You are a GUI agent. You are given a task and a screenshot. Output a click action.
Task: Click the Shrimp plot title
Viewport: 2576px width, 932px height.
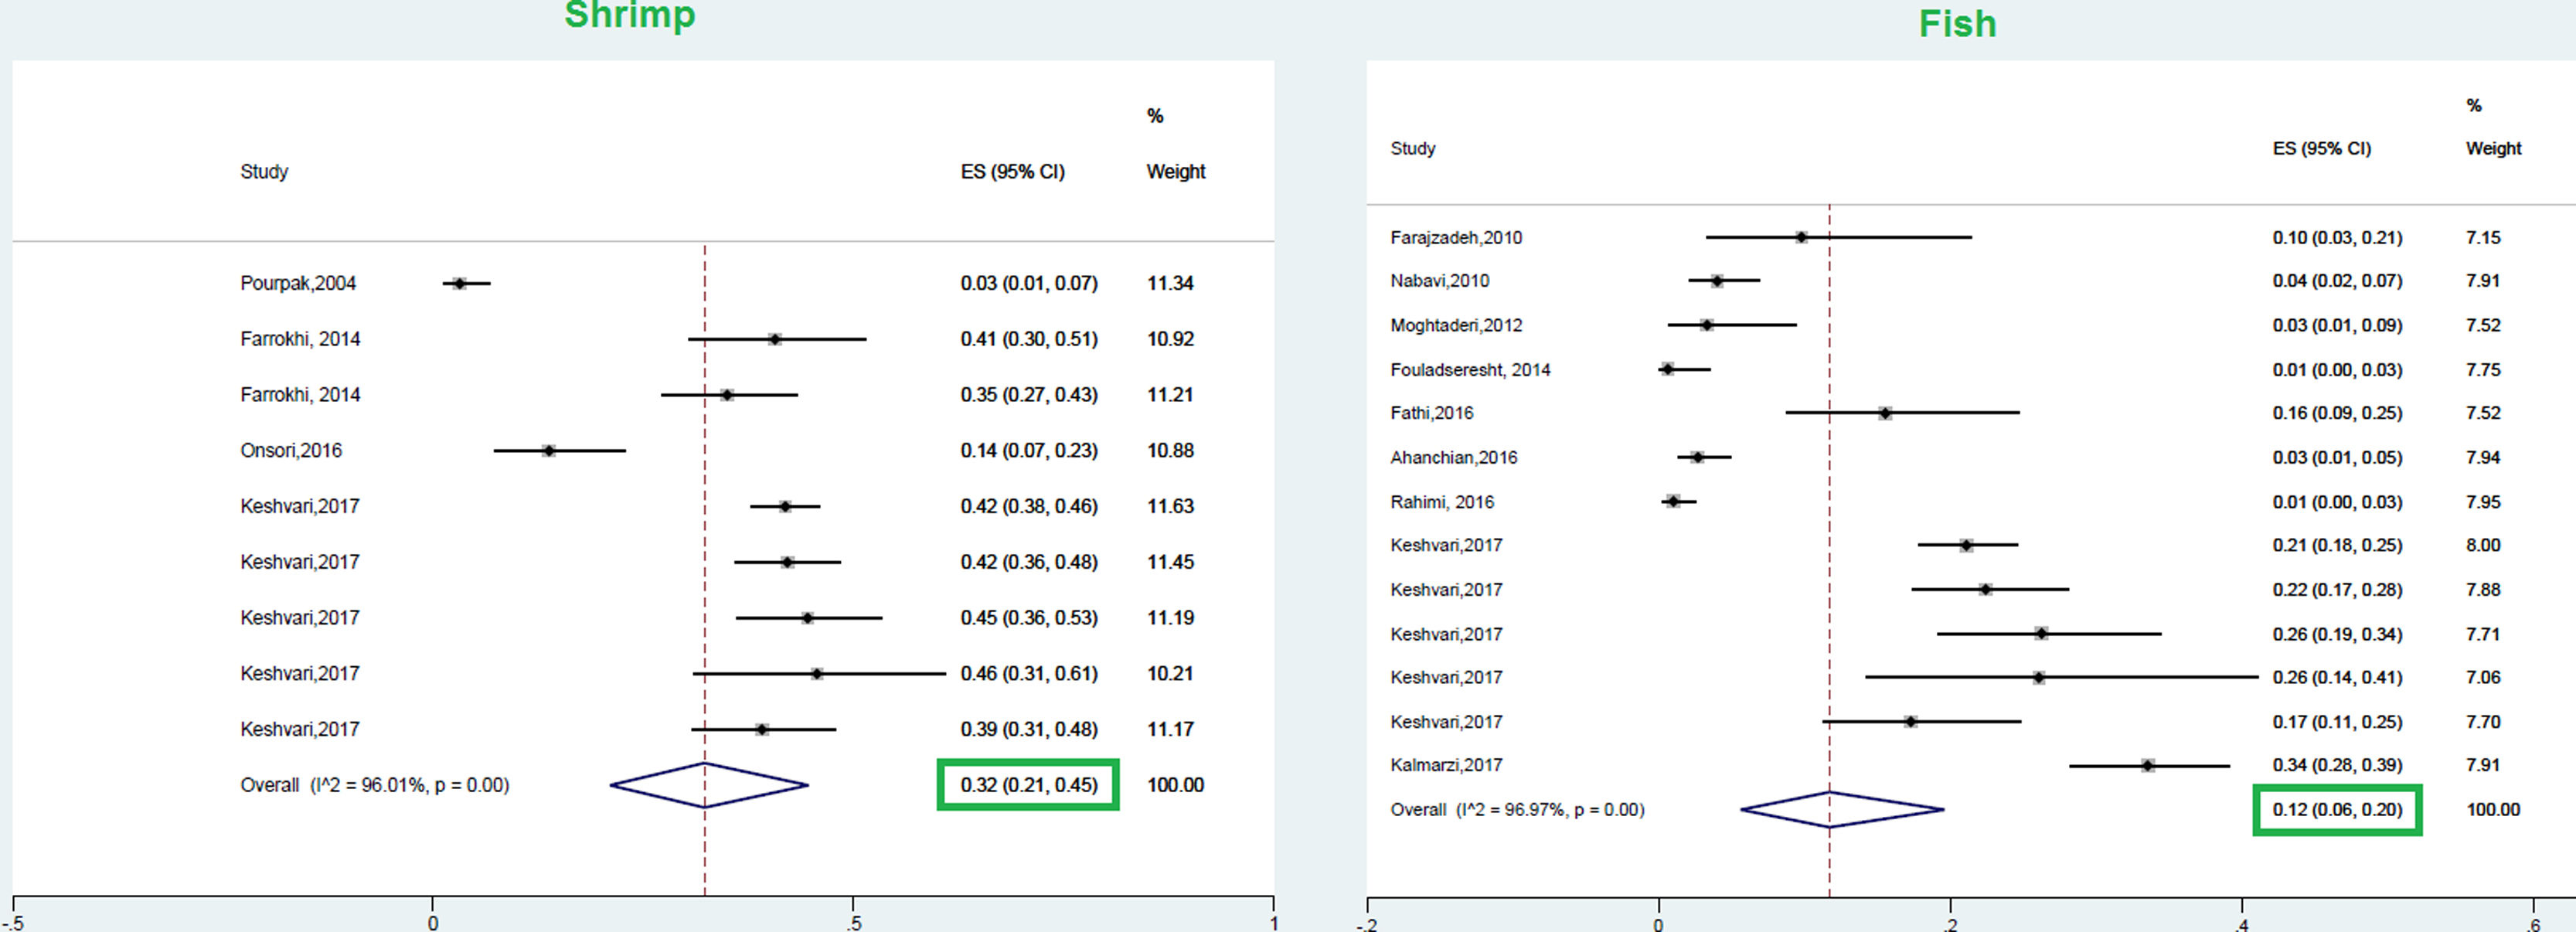coord(629,16)
